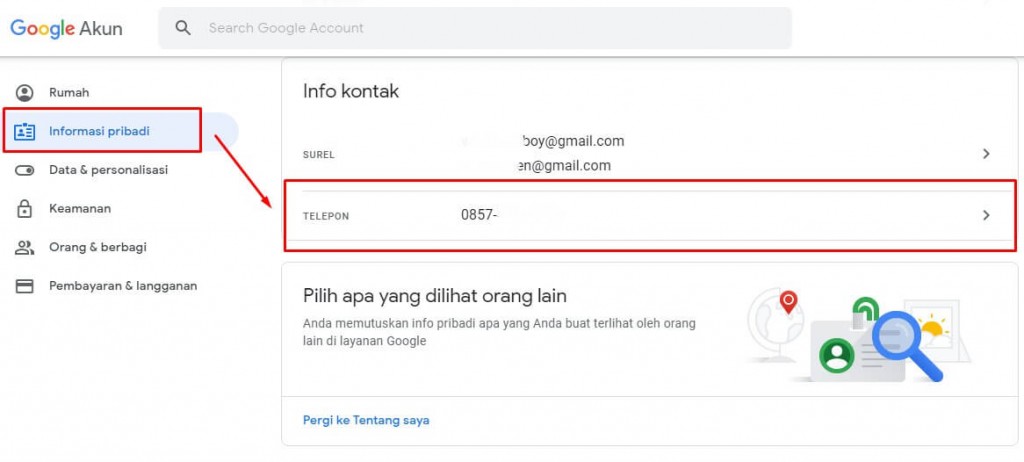Screen dimensions: 1024x462
Task: Click Pilih apa yang dilihat orang lain heading
Action: [435, 296]
